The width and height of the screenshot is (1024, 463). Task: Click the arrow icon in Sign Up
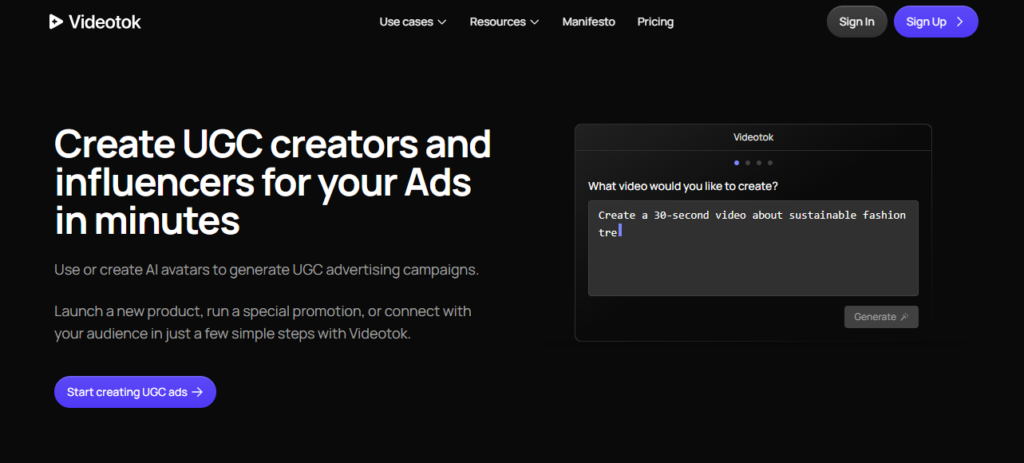pyautogui.click(x=959, y=22)
